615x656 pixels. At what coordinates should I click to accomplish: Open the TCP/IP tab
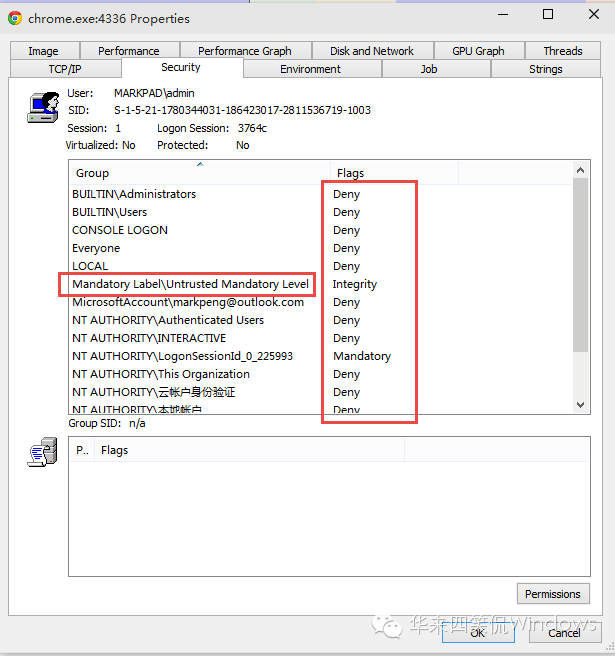point(65,69)
